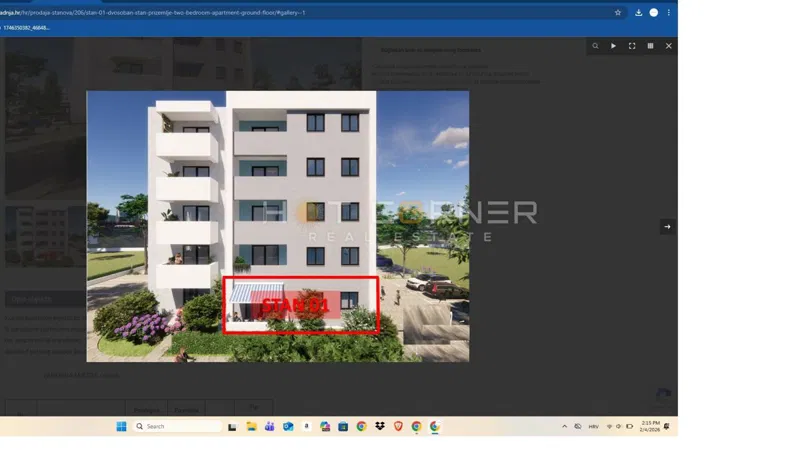Open the clock and date flyout
The width and height of the screenshot is (800, 450).
tap(650, 427)
